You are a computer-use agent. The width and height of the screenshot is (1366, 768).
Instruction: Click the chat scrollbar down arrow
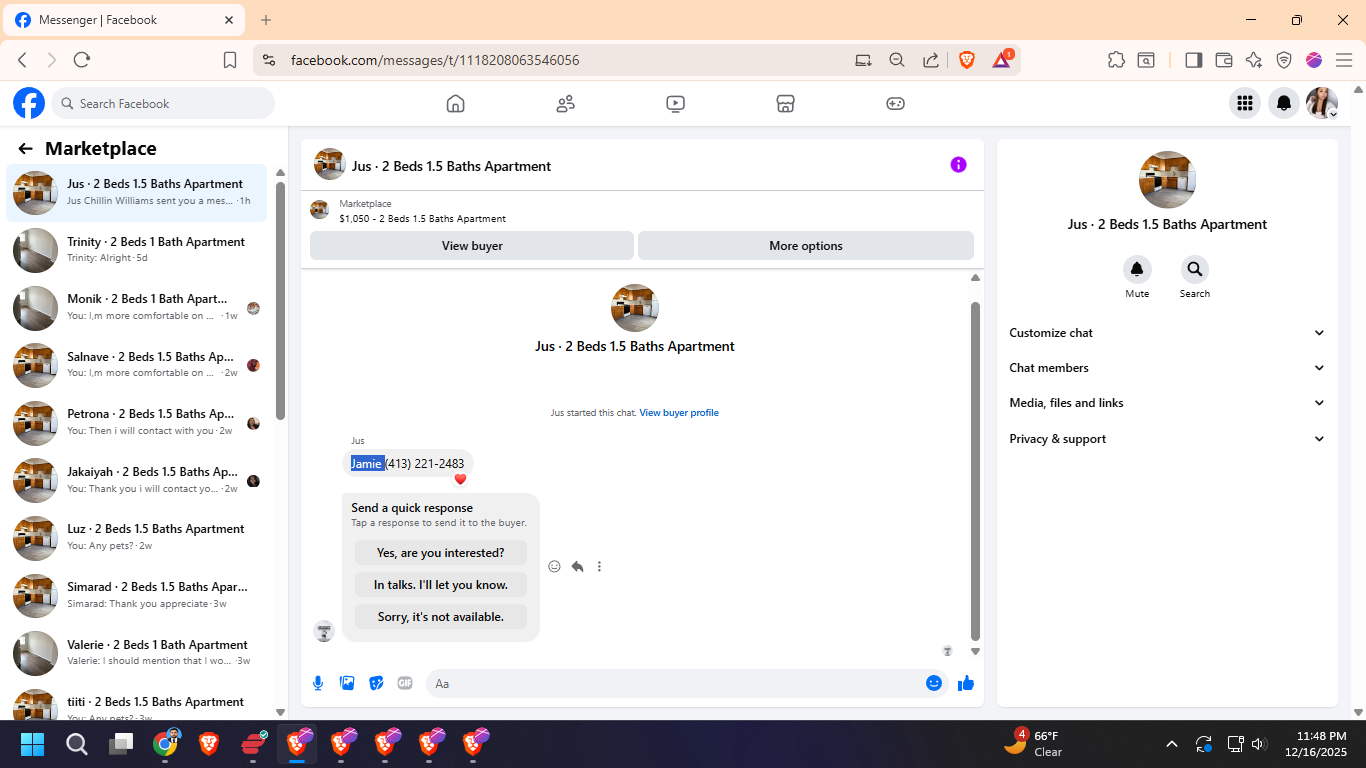(x=975, y=651)
